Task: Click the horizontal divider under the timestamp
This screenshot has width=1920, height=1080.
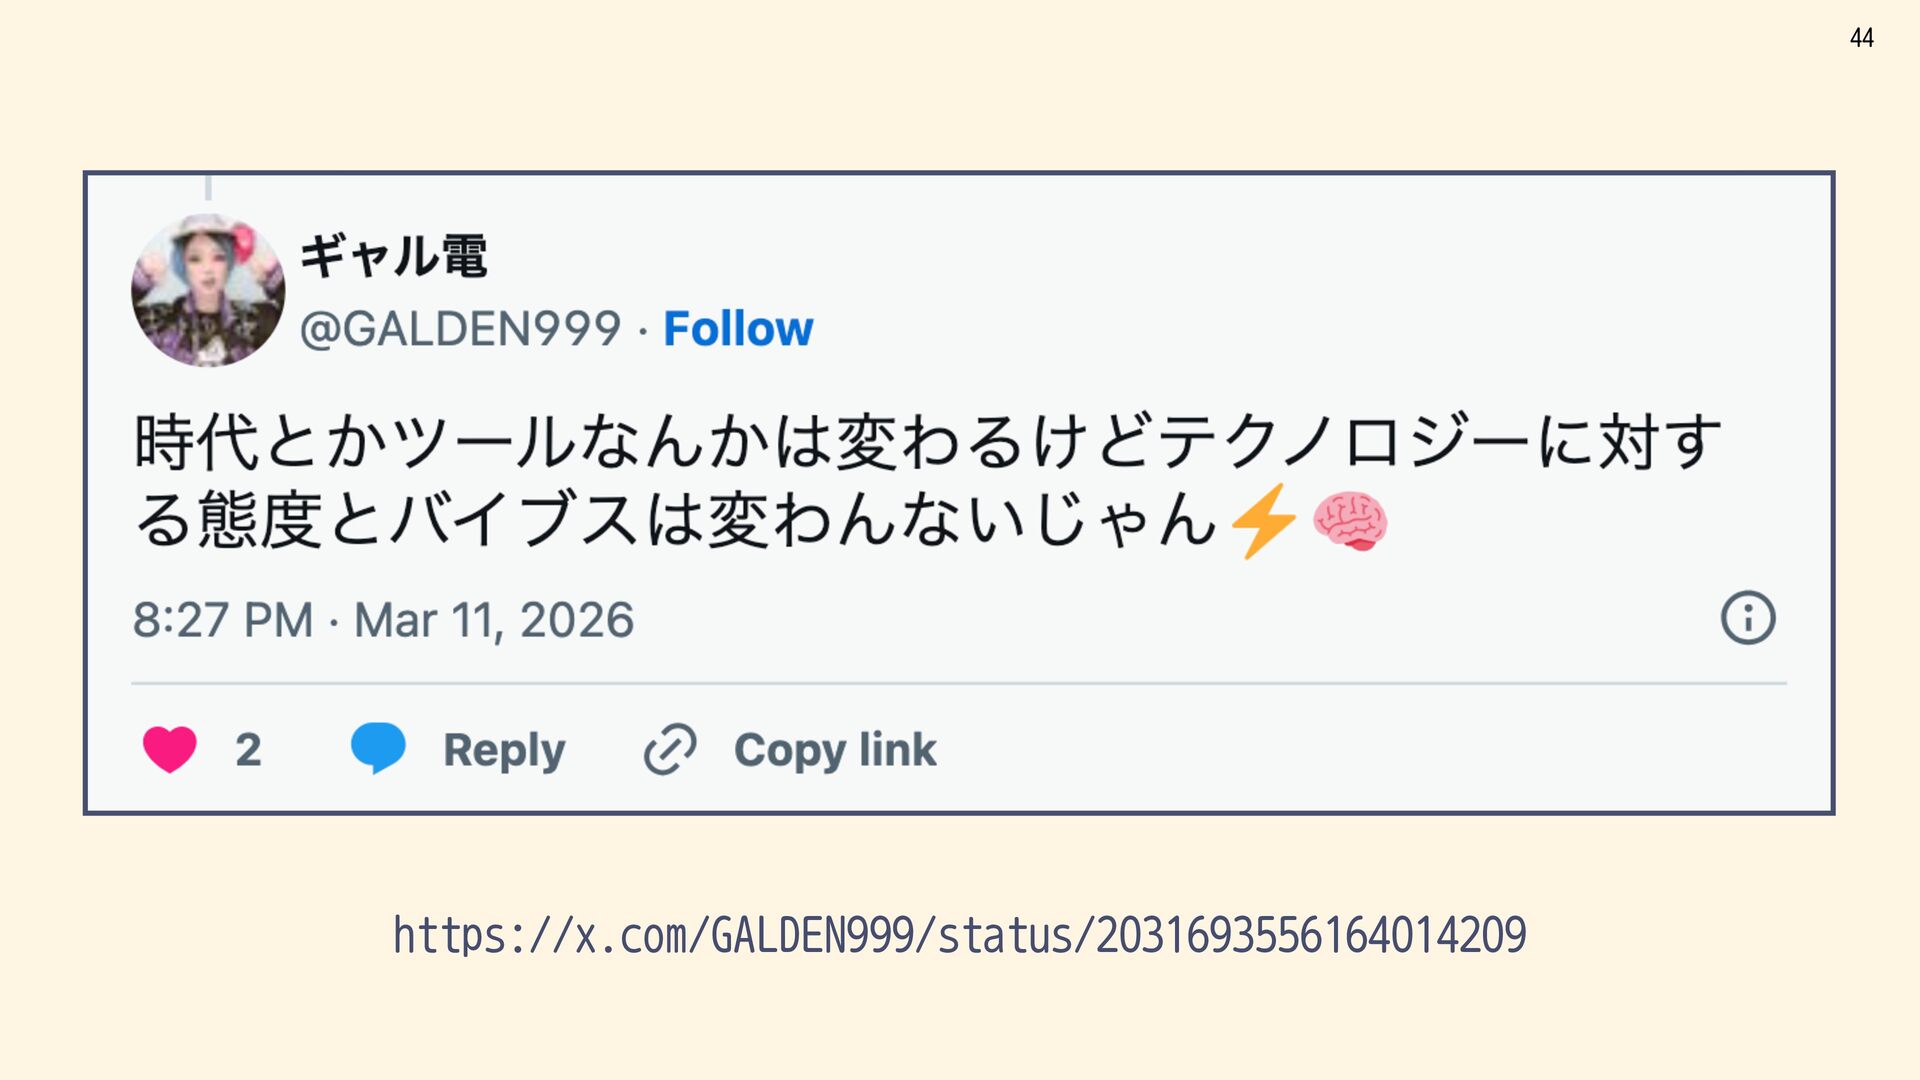Action: coord(958,684)
